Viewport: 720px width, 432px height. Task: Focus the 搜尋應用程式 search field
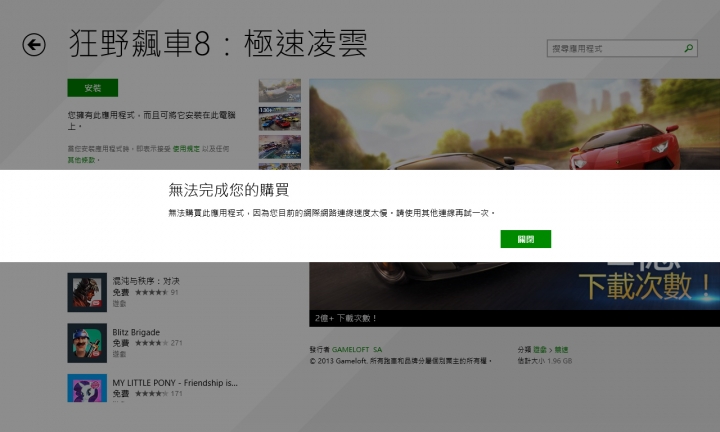coord(622,48)
